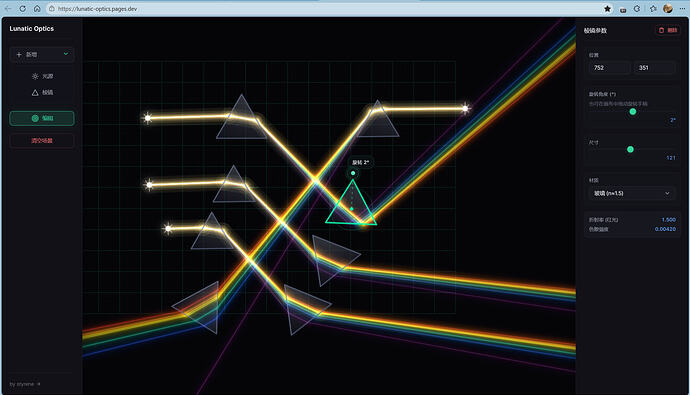The image size is (690, 395).
Task: Click the Lunatic Optics title
Action: 32,29
